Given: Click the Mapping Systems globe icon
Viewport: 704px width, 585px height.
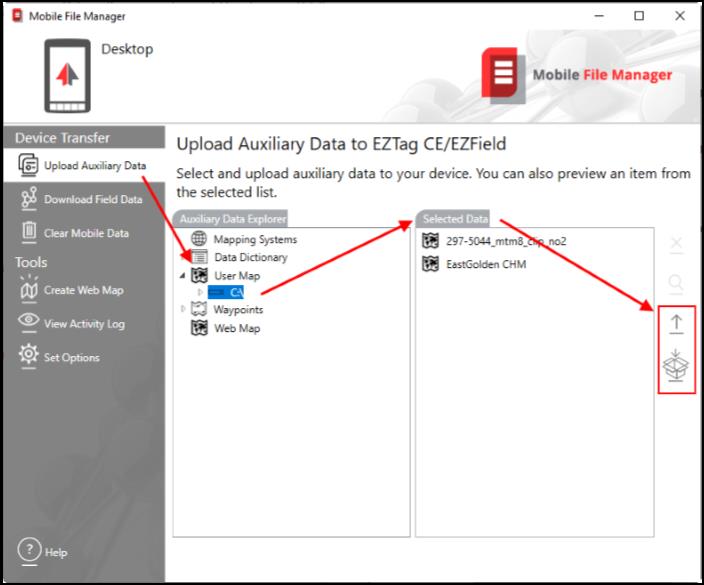Looking at the screenshot, I should click(x=199, y=238).
